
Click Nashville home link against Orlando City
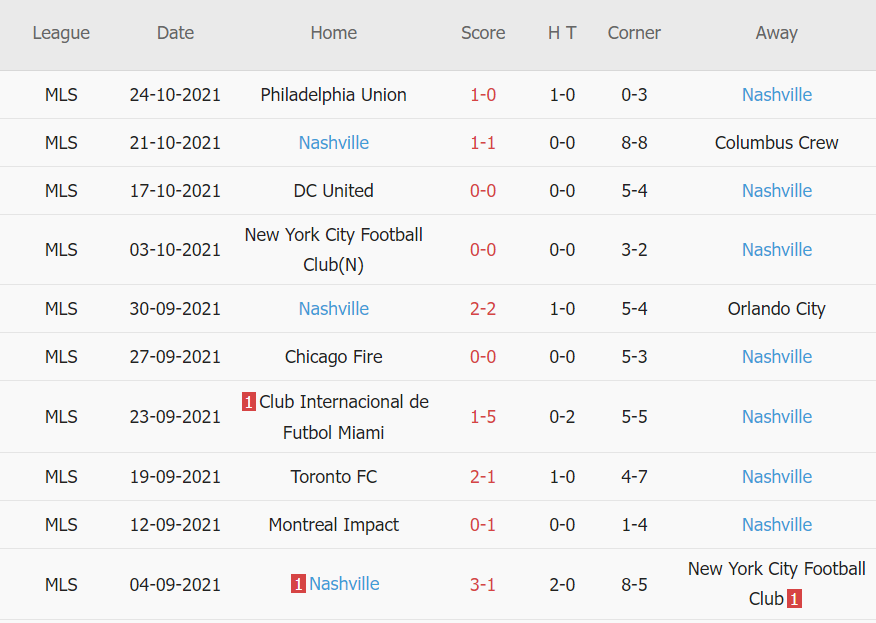coord(334,309)
